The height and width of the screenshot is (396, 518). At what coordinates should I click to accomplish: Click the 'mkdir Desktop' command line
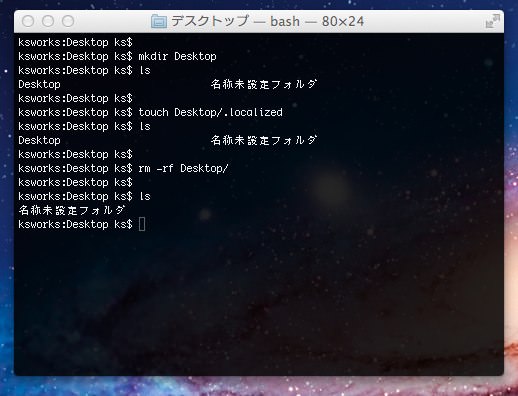pos(117,56)
